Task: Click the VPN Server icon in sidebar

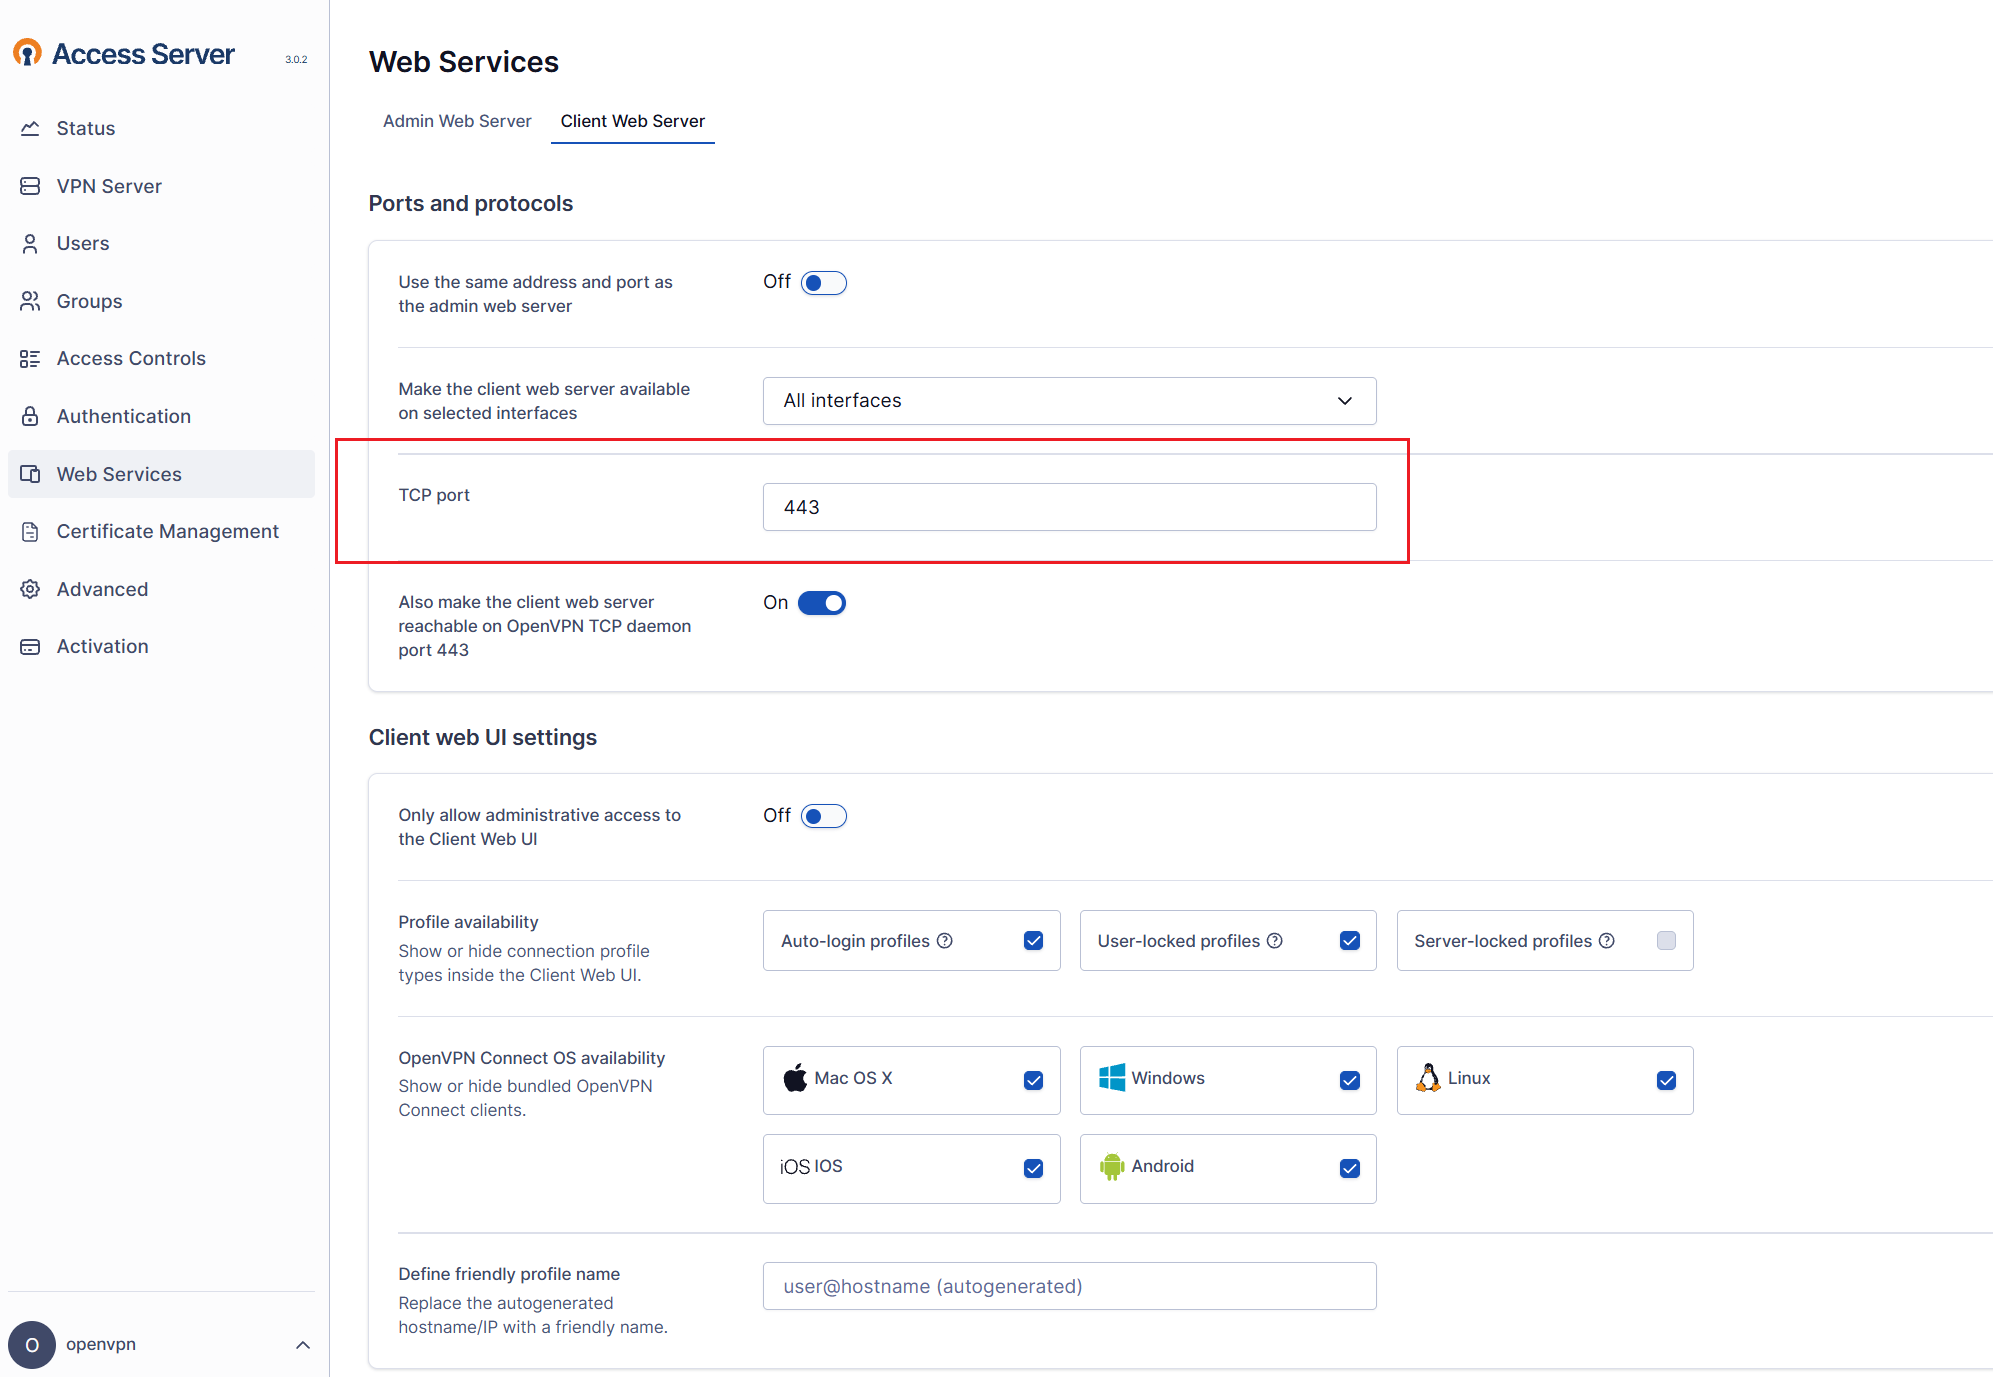Action: click(30, 186)
